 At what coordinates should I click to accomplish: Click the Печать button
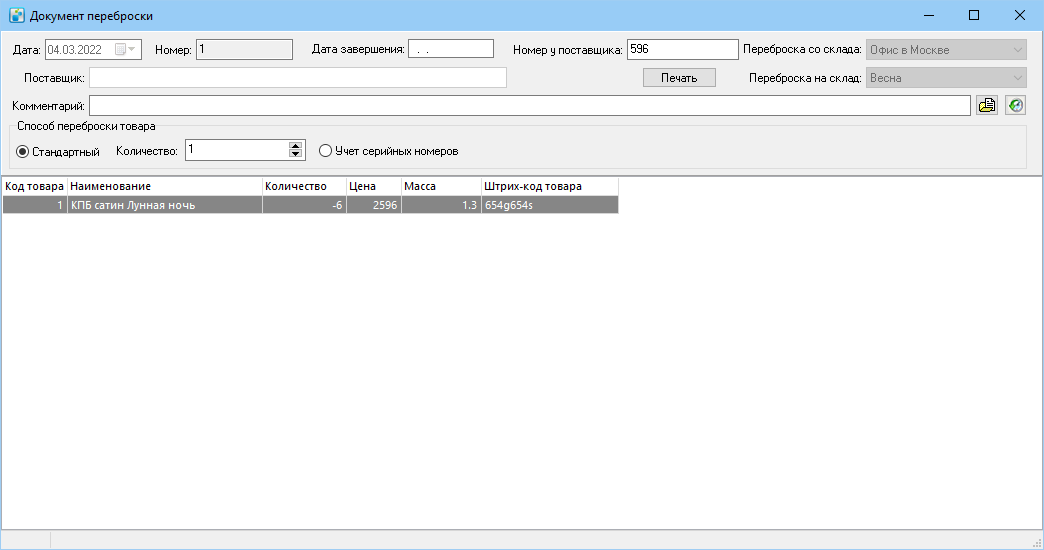point(679,78)
